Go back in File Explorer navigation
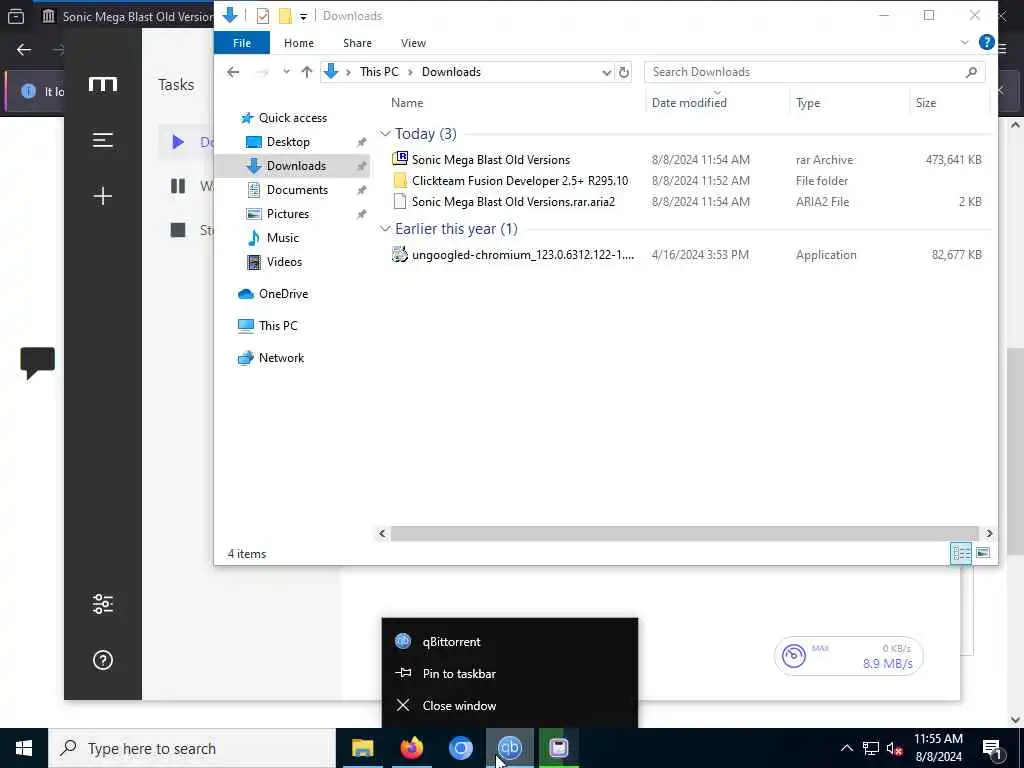 [233, 72]
